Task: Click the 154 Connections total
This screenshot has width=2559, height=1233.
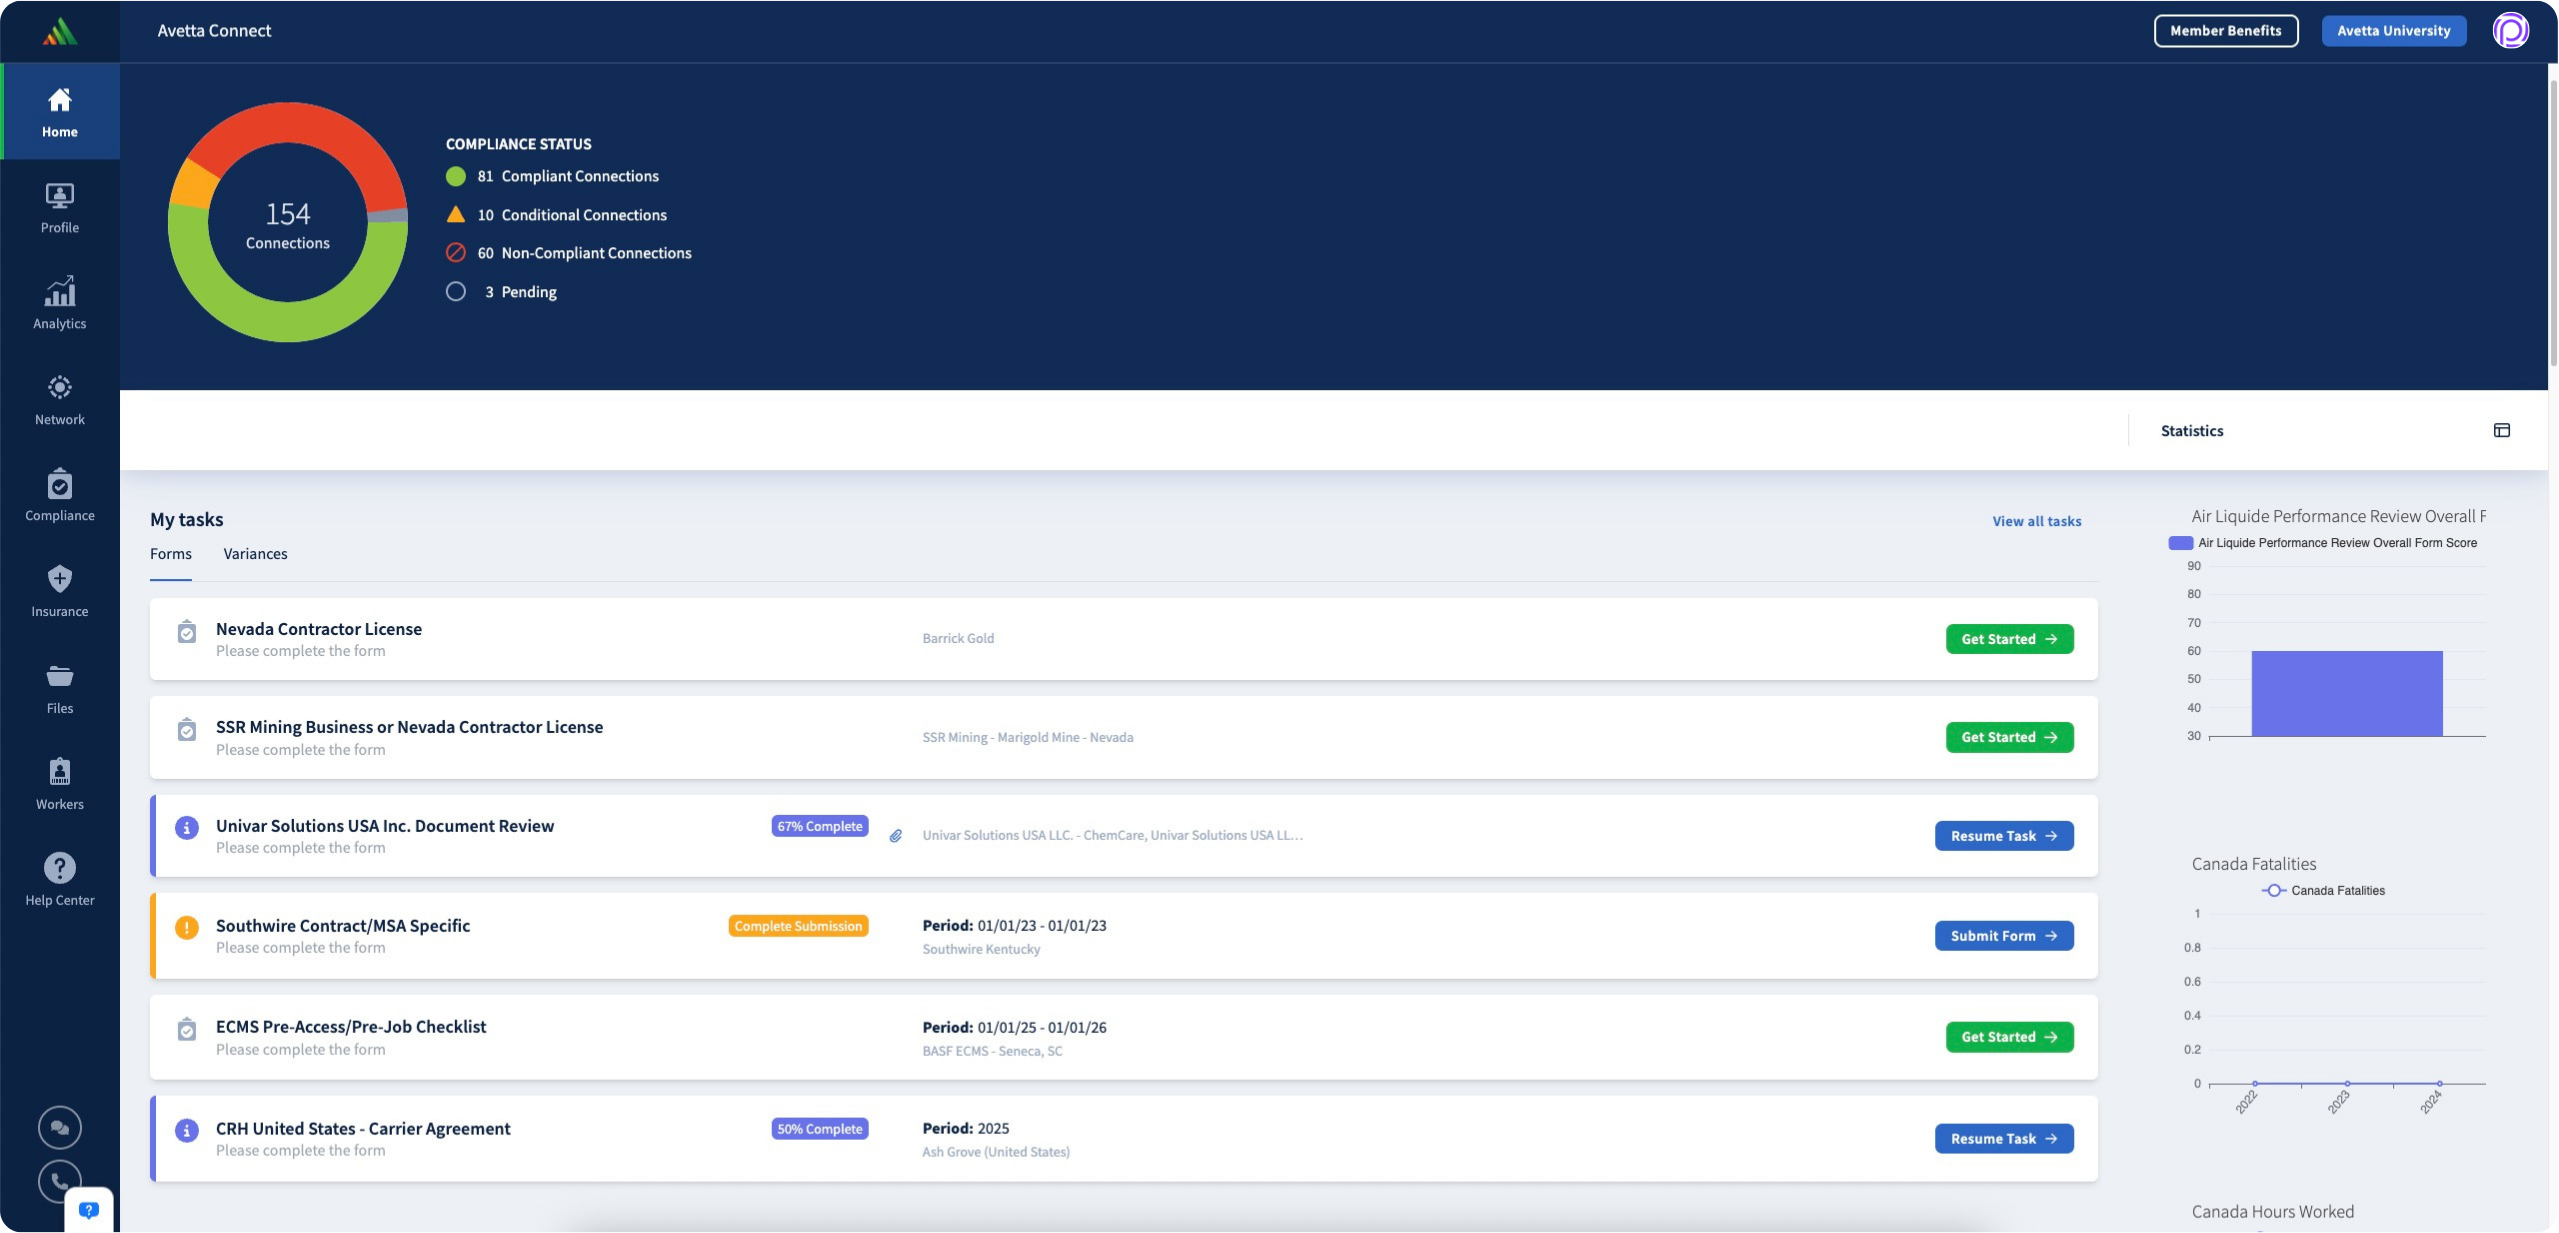Action: coord(288,225)
